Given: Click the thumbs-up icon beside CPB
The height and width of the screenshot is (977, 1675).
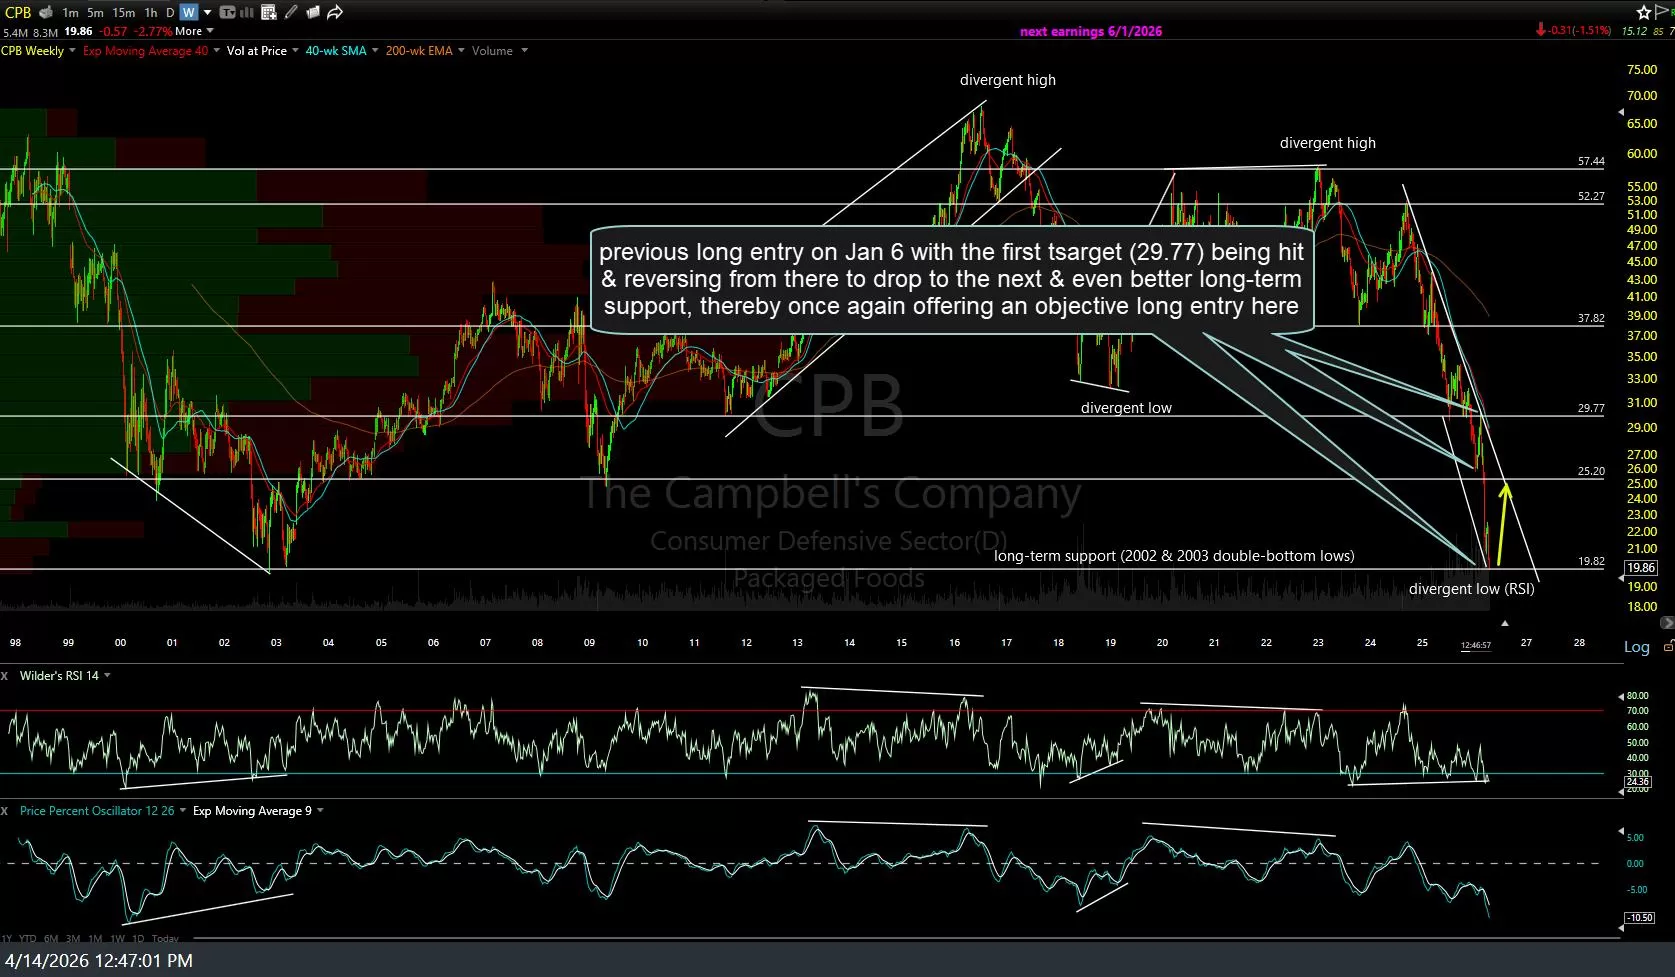Looking at the screenshot, I should [x=46, y=12].
